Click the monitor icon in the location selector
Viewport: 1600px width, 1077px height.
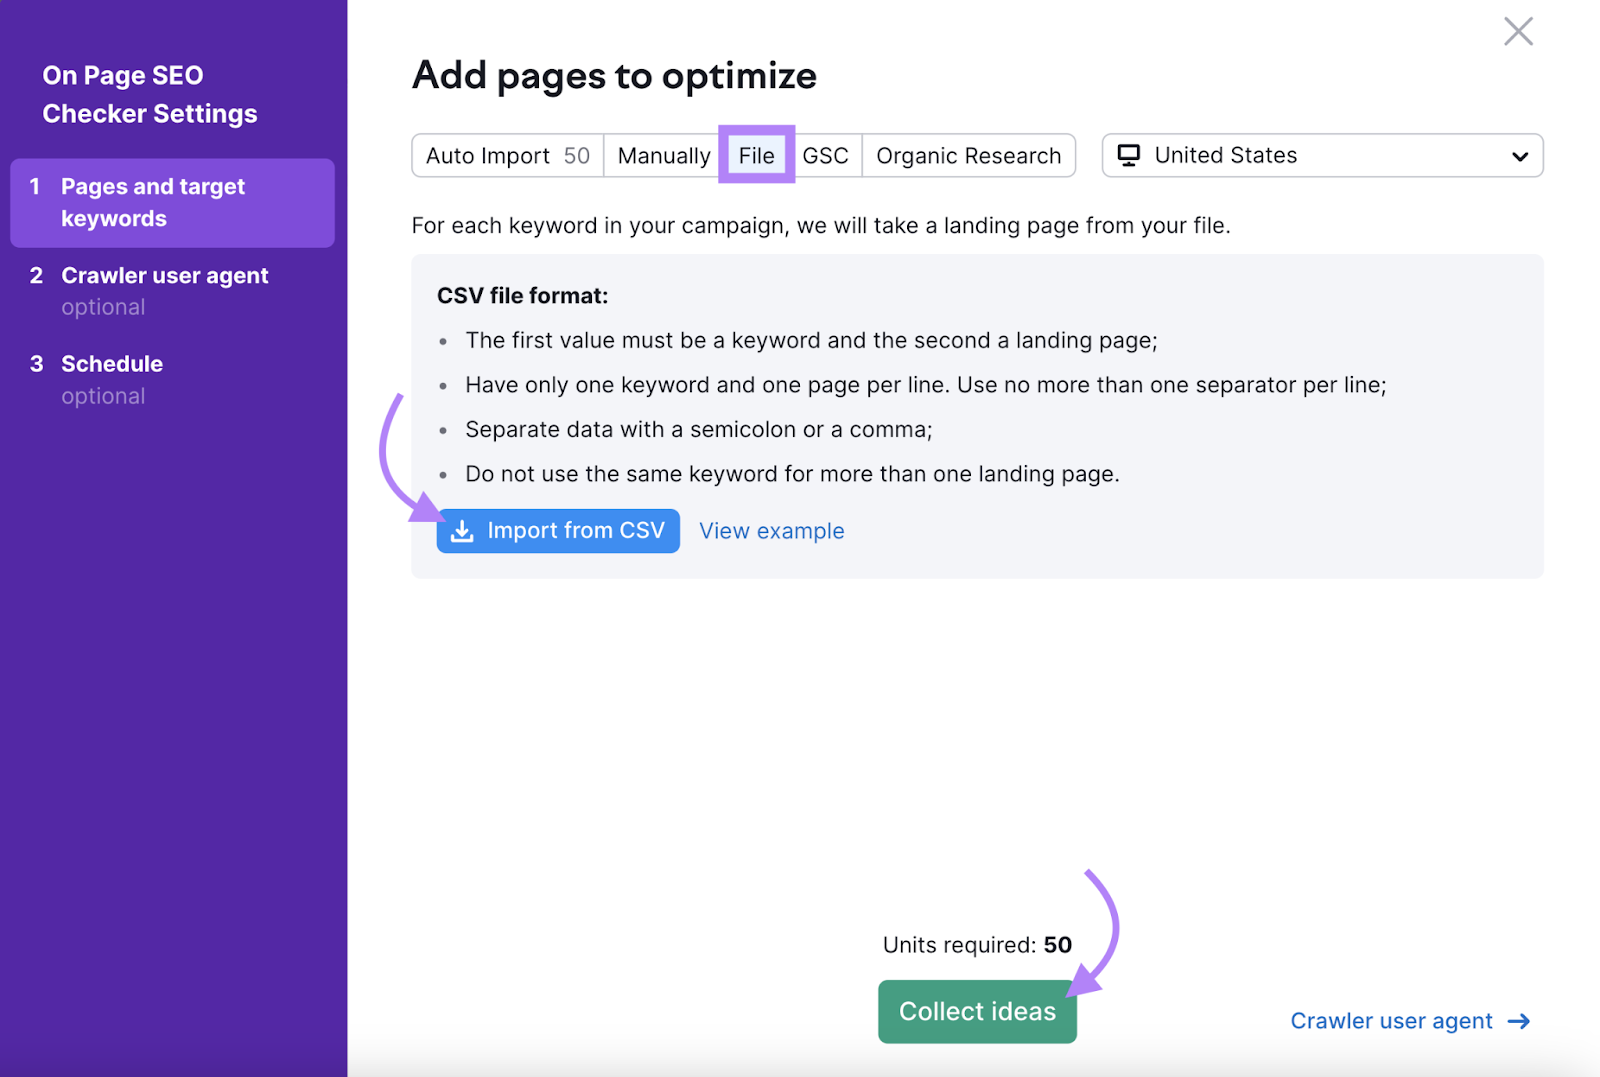(1130, 155)
